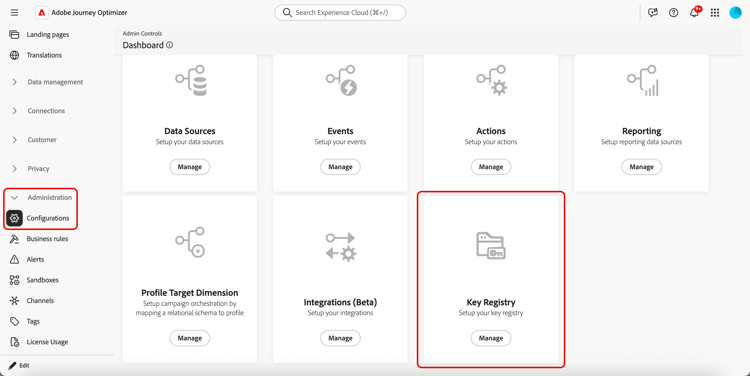
Task: Click Manage under Key Registry
Action: (491, 338)
